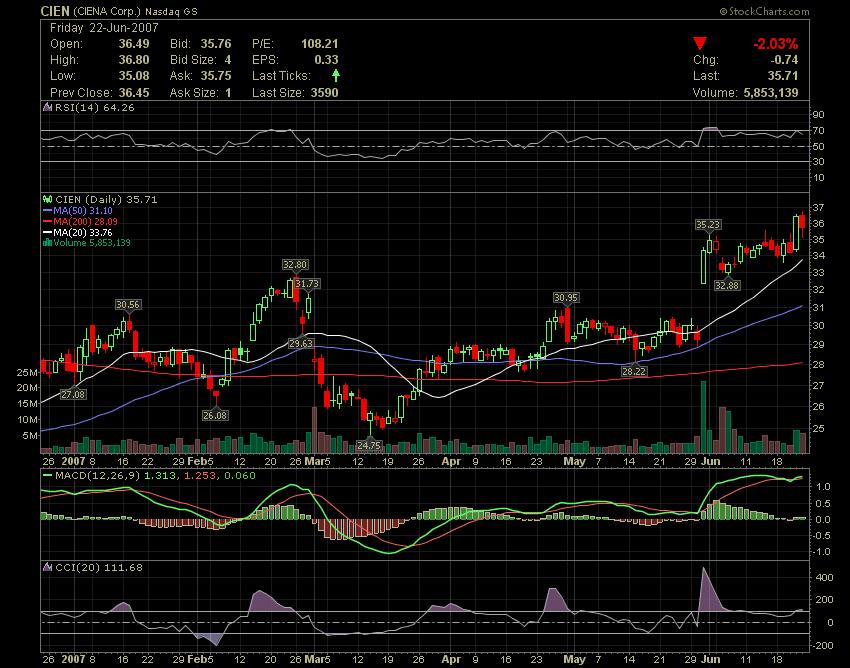Viewport: 850px width, 668px height.
Task: Click the Ask value 35.75
Action: (216, 75)
